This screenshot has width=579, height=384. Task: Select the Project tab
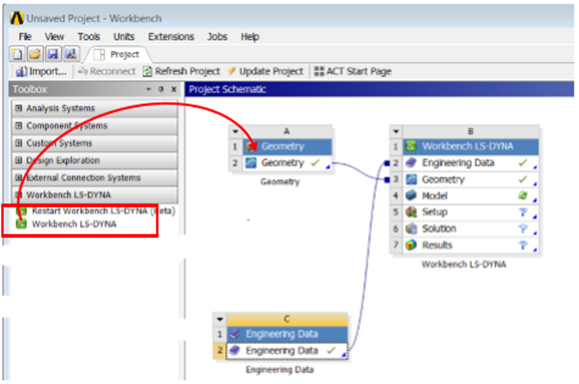pos(117,55)
